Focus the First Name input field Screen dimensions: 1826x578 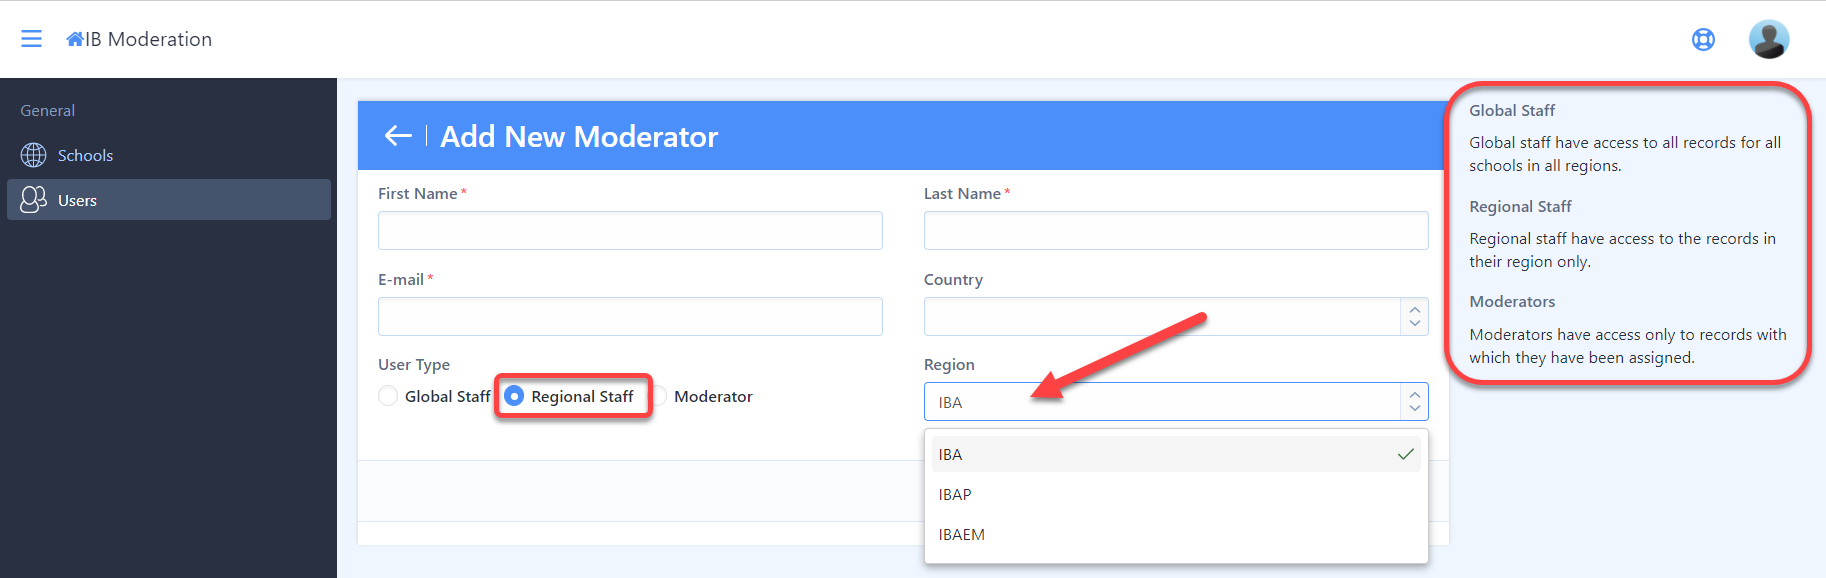(630, 230)
